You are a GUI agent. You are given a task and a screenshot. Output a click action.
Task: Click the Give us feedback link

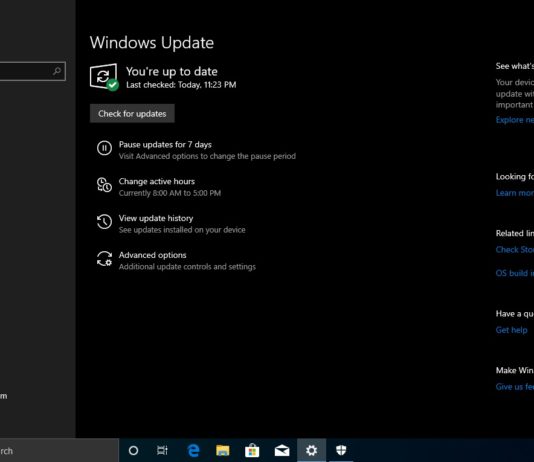click(515, 387)
